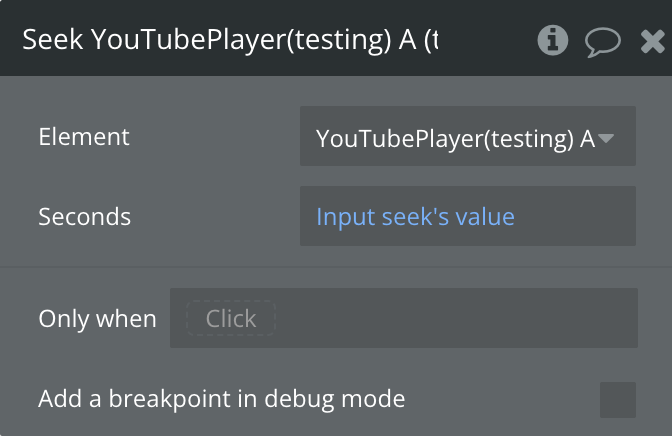Close the Seek action property panel
This screenshot has width=672, height=436.
point(652,41)
